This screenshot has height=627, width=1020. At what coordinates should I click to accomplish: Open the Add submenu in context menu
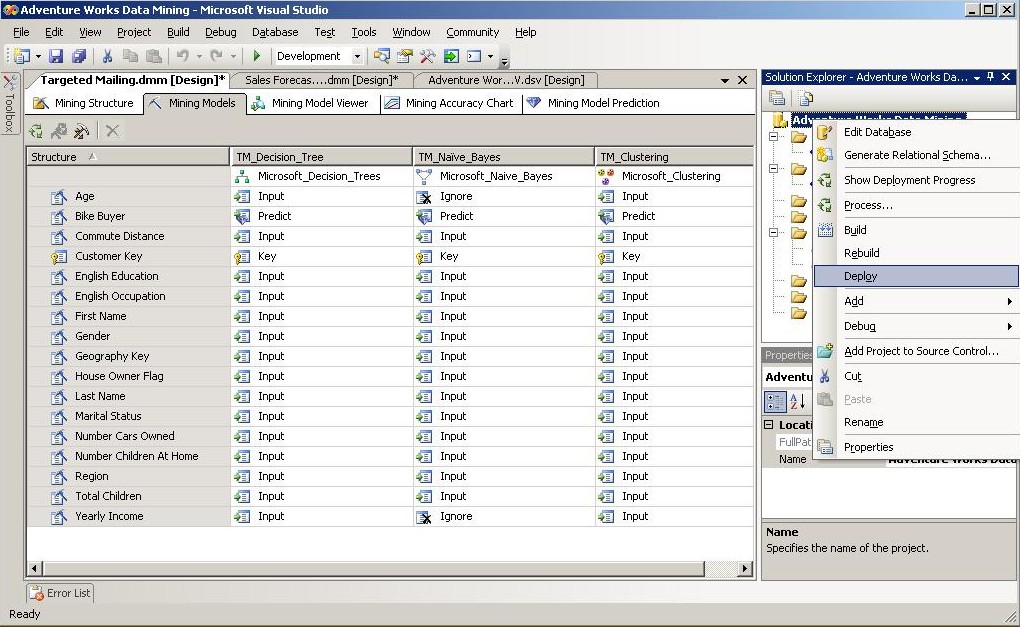917,301
